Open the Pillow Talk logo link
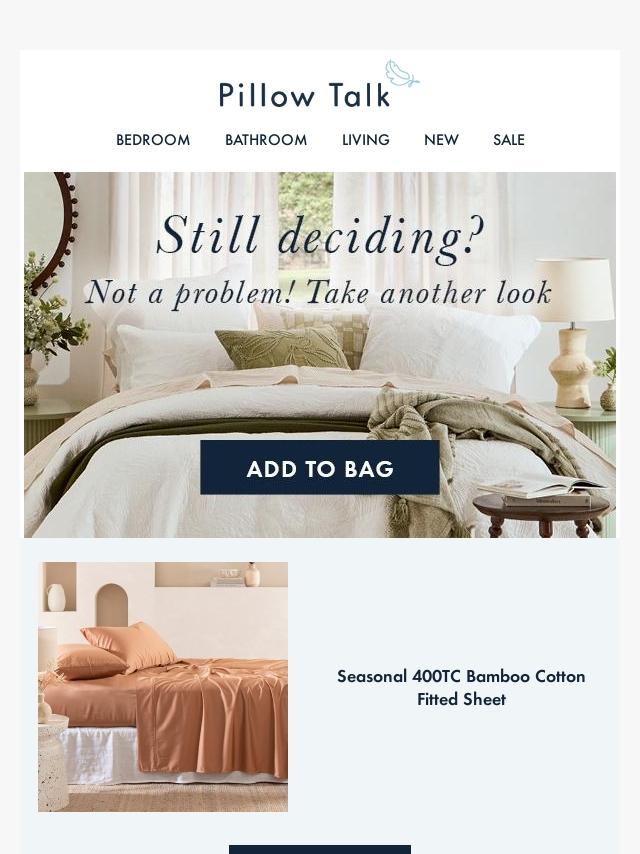640x854 pixels. [319, 84]
